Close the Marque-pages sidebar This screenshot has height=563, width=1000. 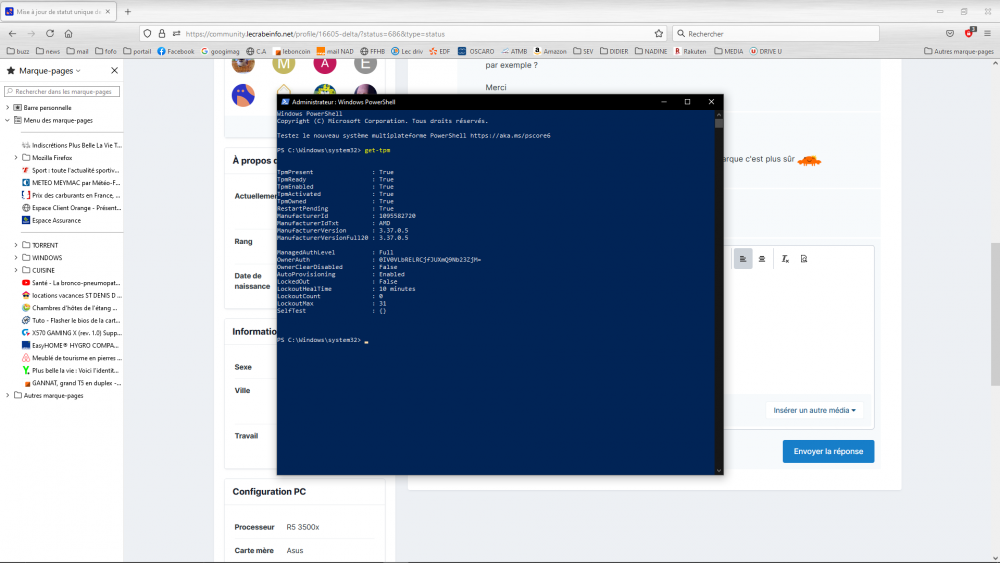pos(114,71)
